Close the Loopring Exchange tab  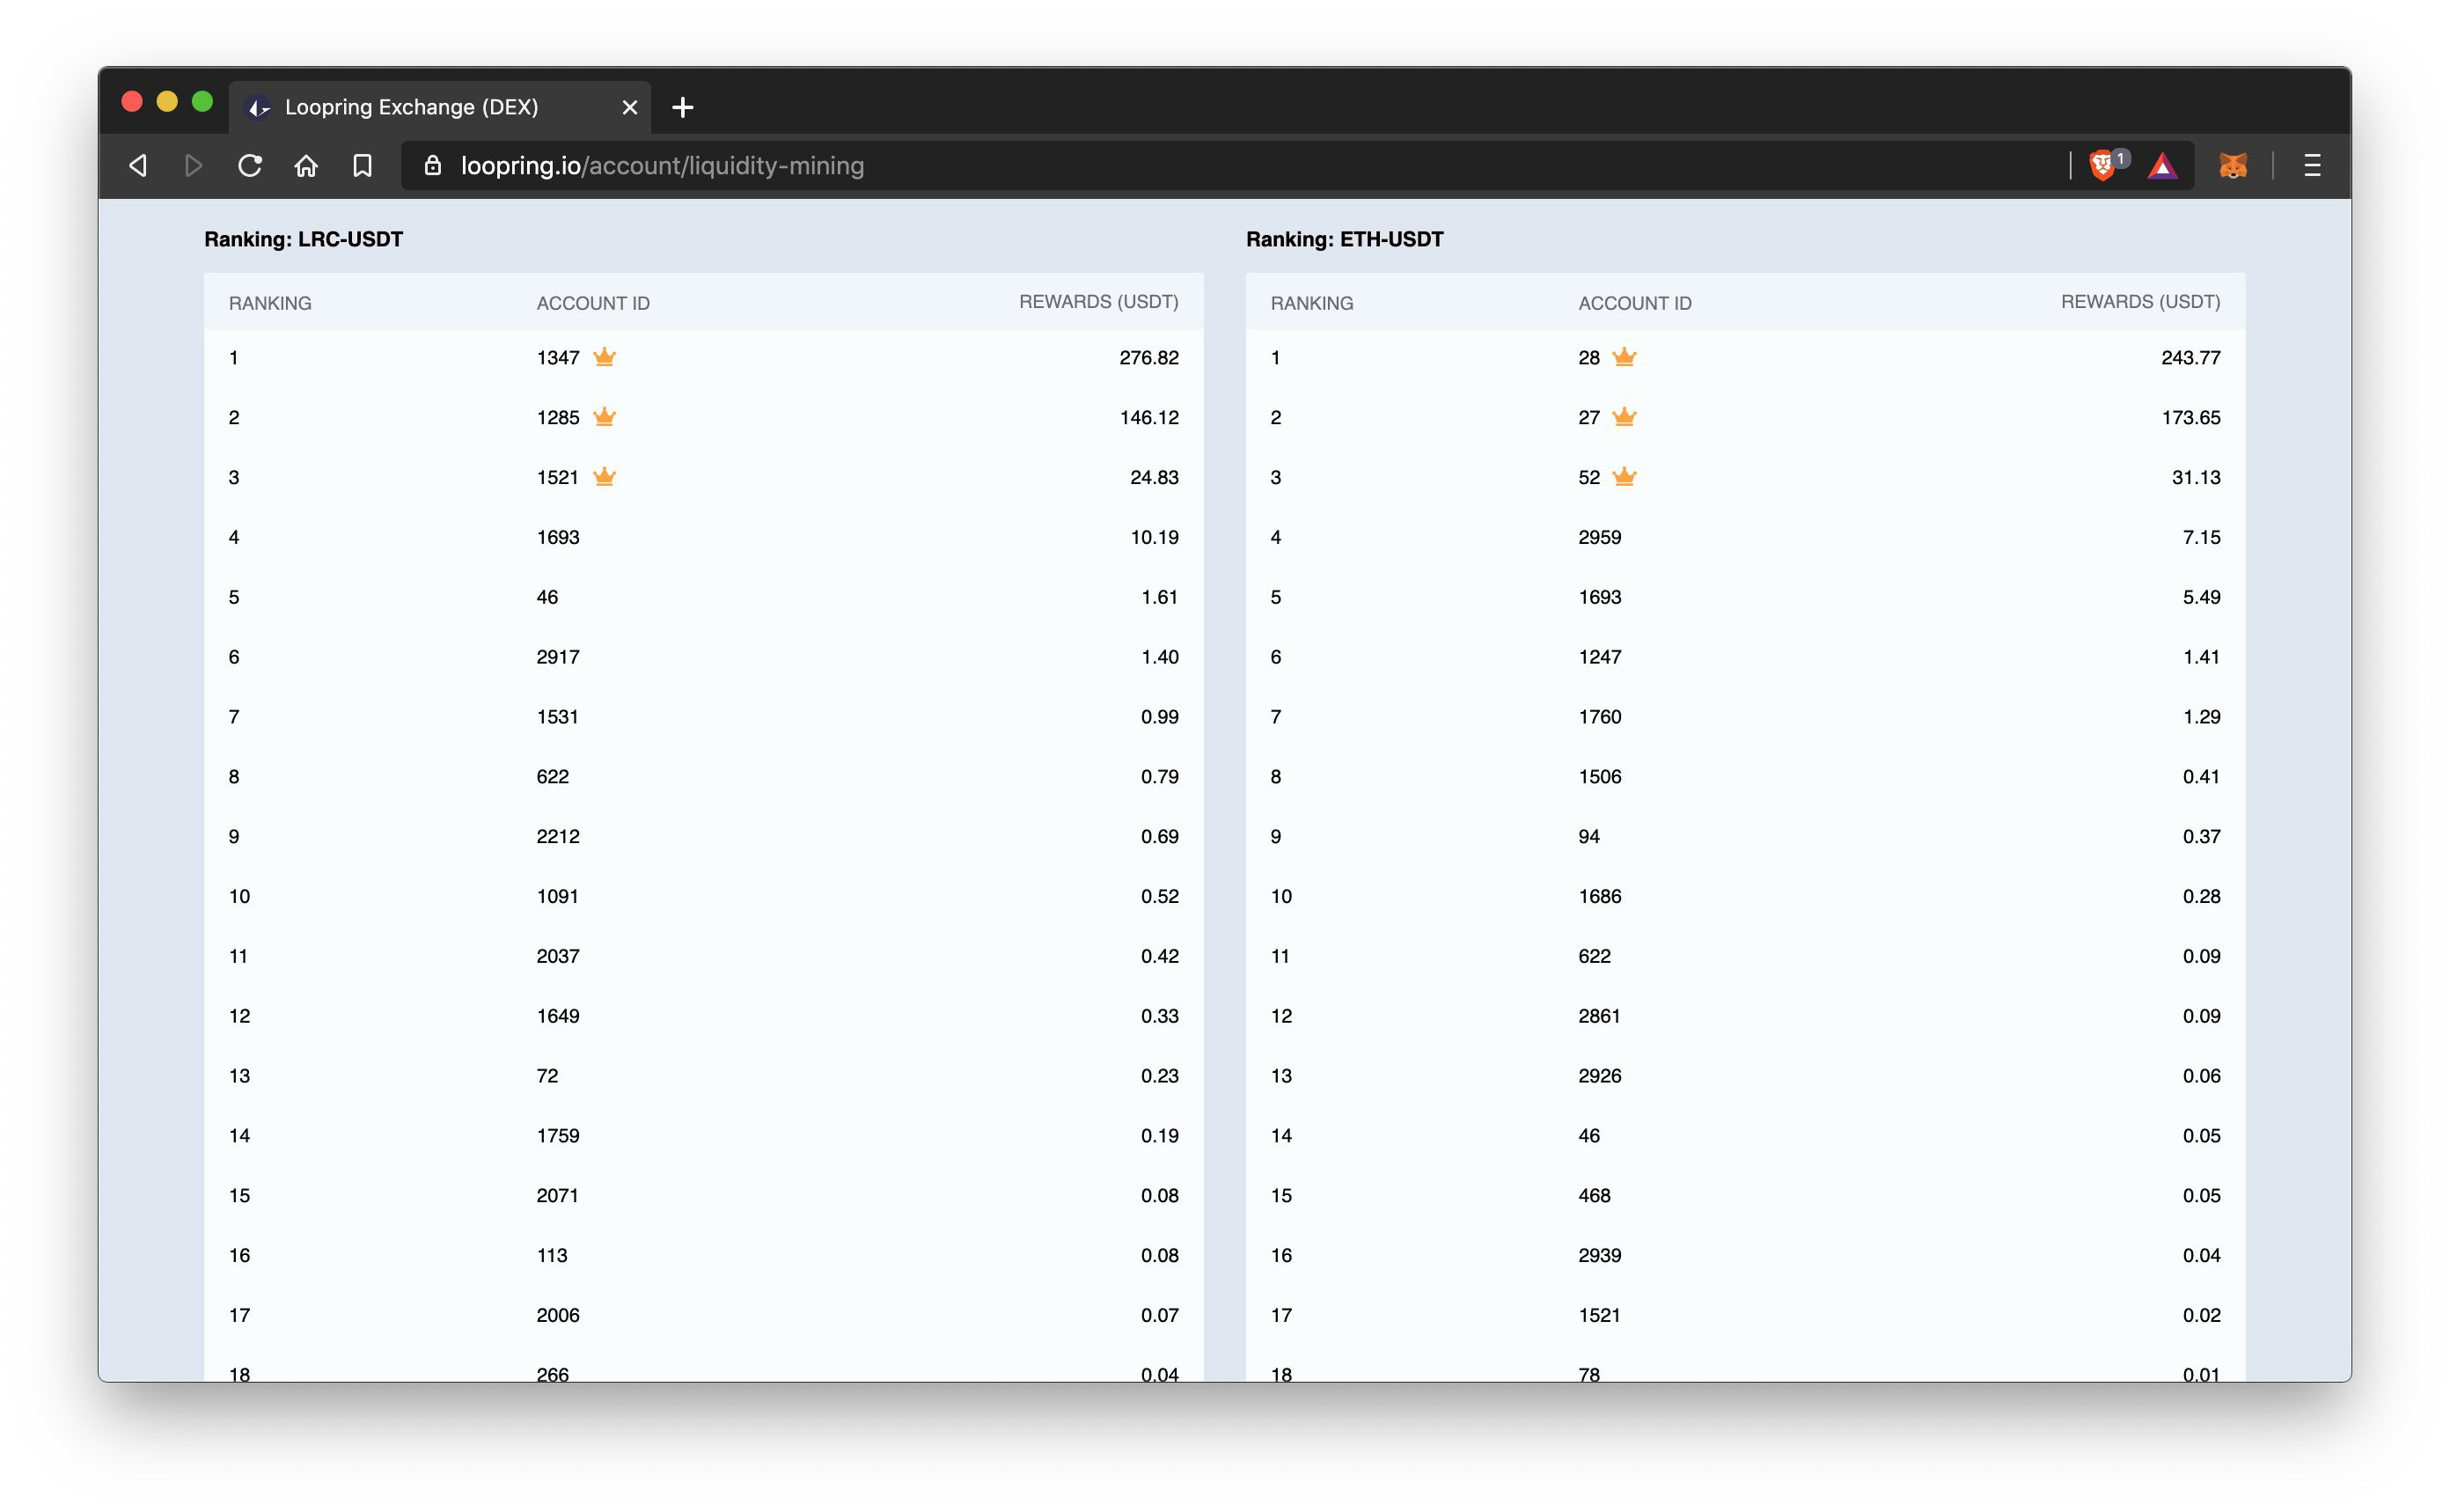click(x=630, y=107)
